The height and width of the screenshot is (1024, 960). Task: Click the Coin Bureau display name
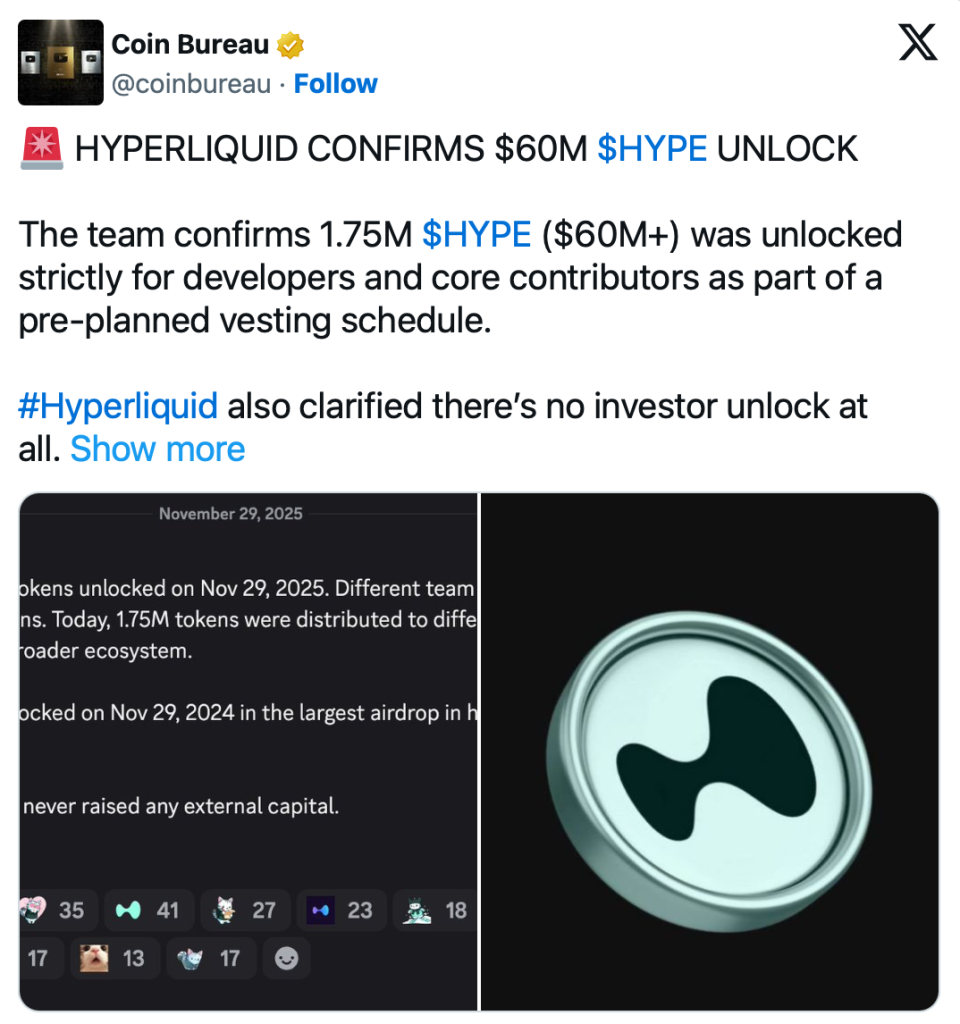(x=190, y=45)
